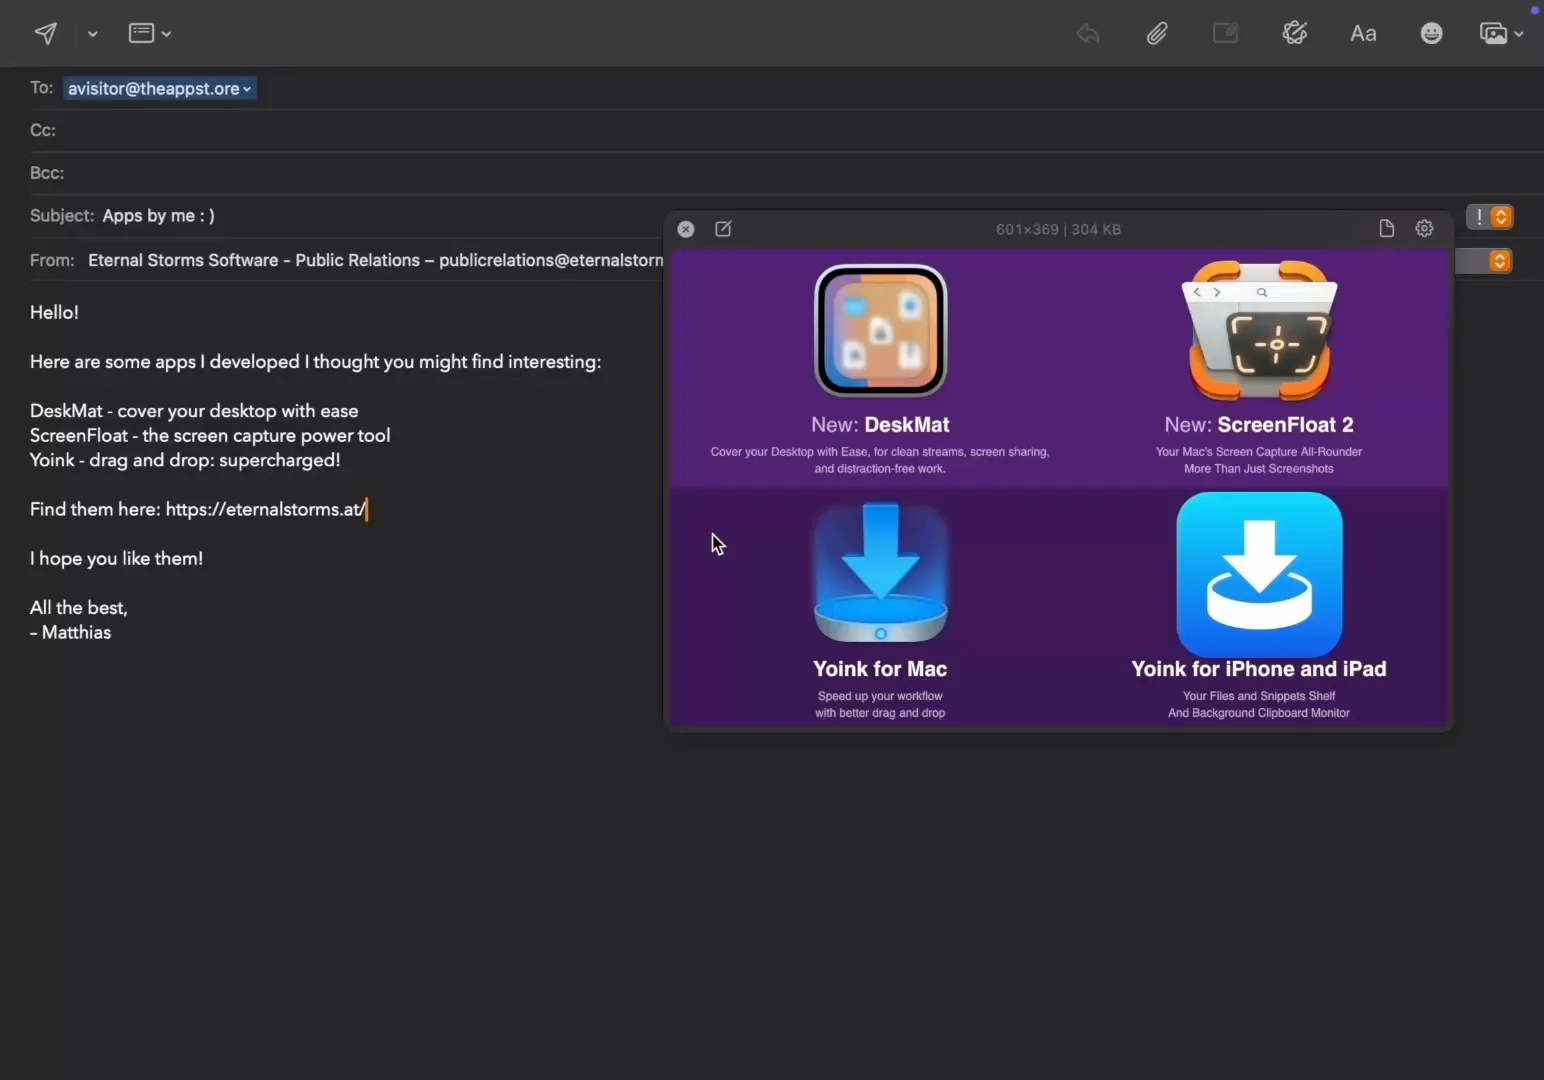
Task: Open the gear settings in floating shot
Action: pos(1424,229)
